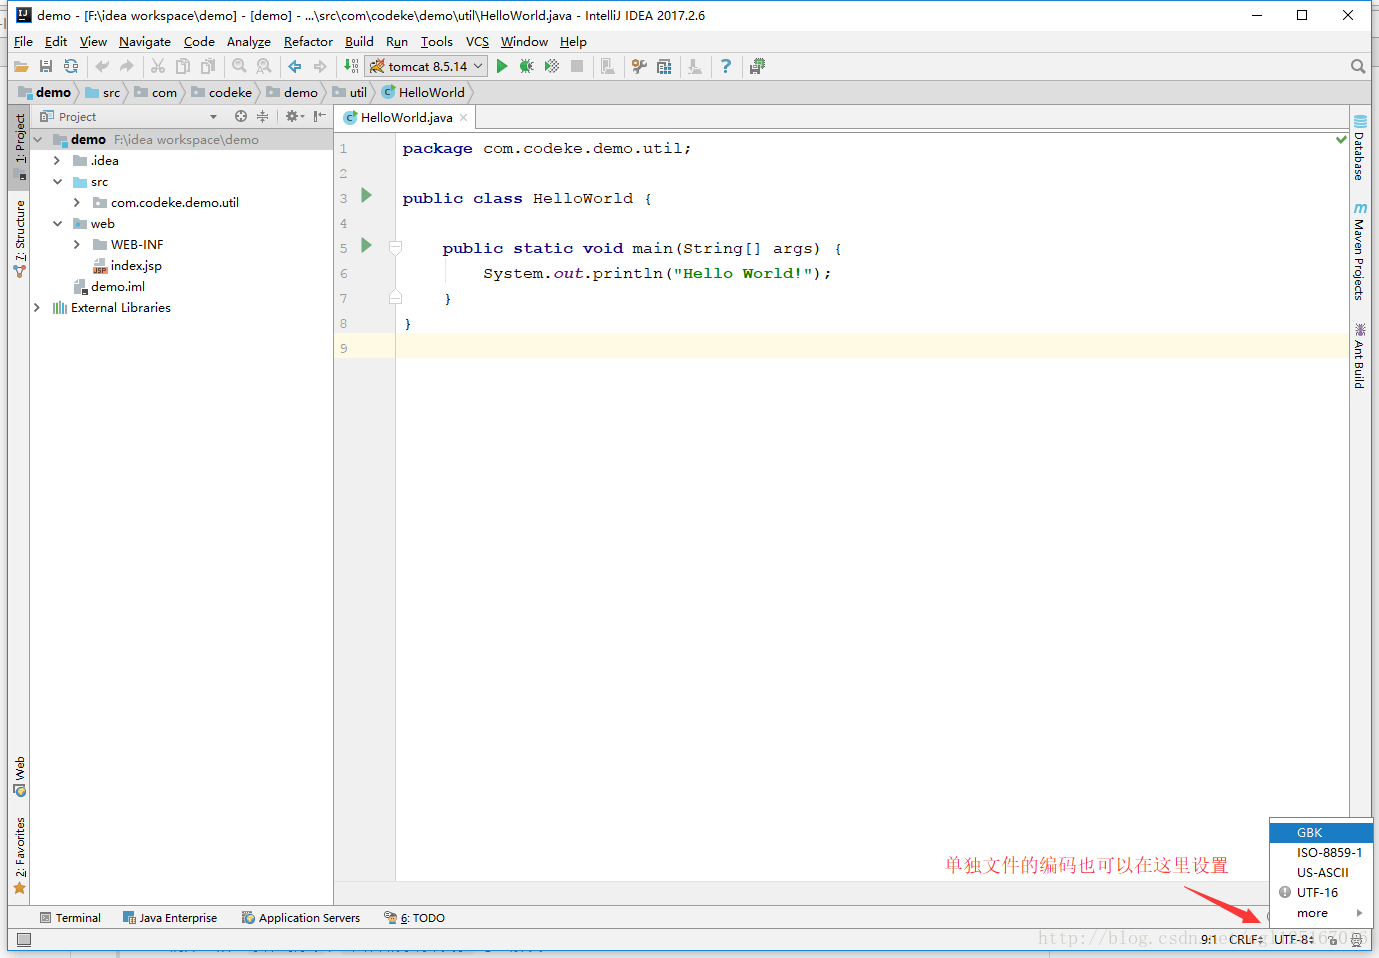Open Settings via the wrench icon

pyautogui.click(x=640, y=66)
